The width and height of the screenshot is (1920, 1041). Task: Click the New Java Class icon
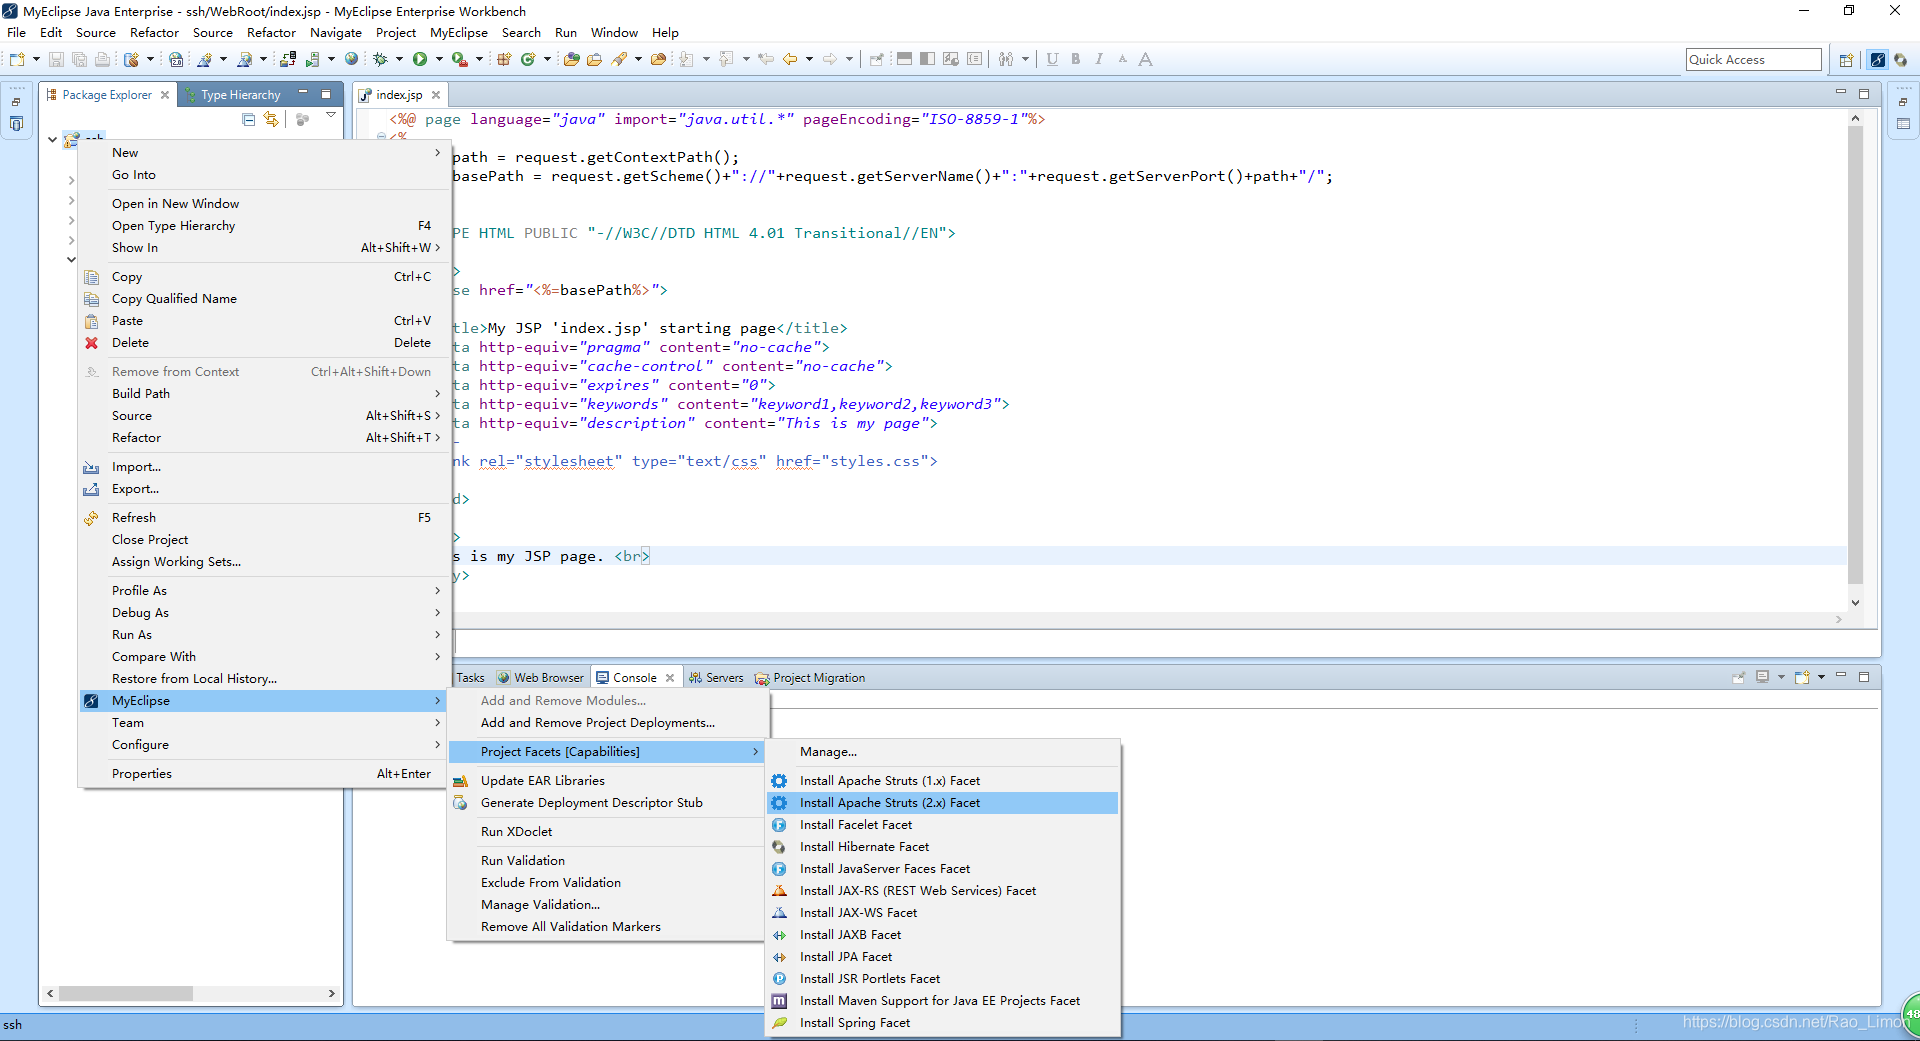click(x=528, y=59)
